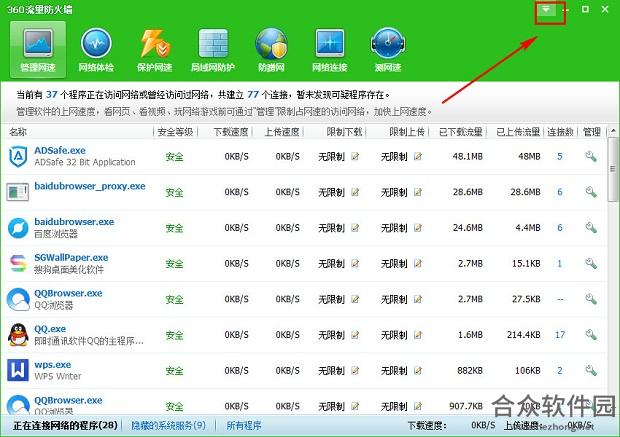The width and height of the screenshot is (620, 437).
Task: Open SGWallPaper.exe program name link
Action: tap(71, 257)
